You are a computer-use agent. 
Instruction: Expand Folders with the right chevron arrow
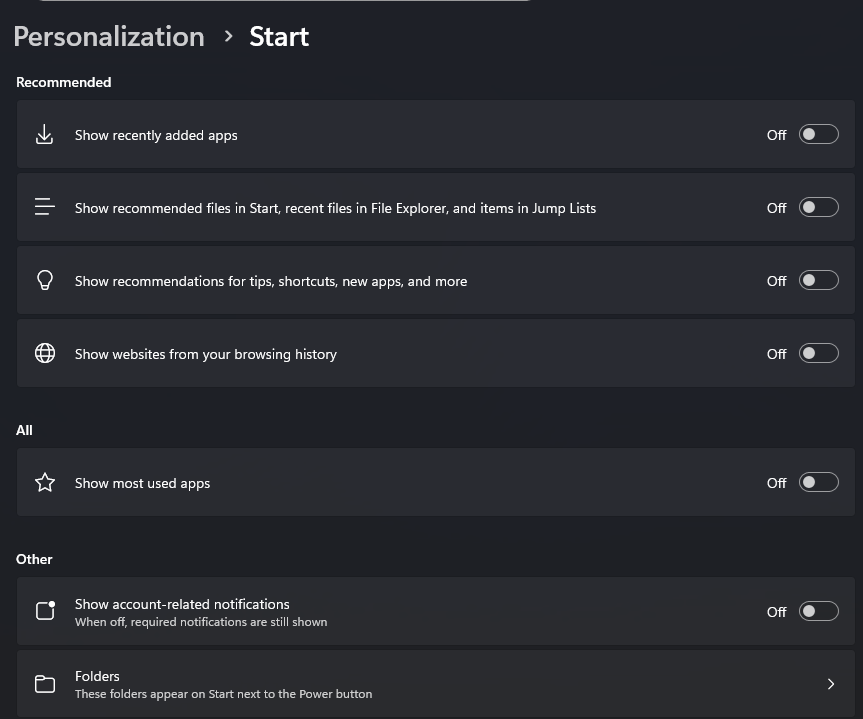[831, 684]
